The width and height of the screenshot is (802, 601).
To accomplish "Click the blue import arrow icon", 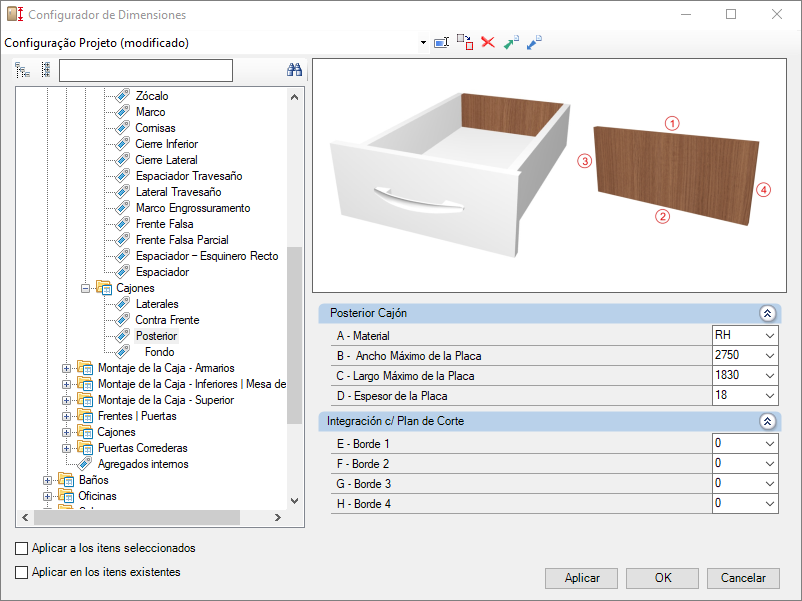I will [534, 42].
